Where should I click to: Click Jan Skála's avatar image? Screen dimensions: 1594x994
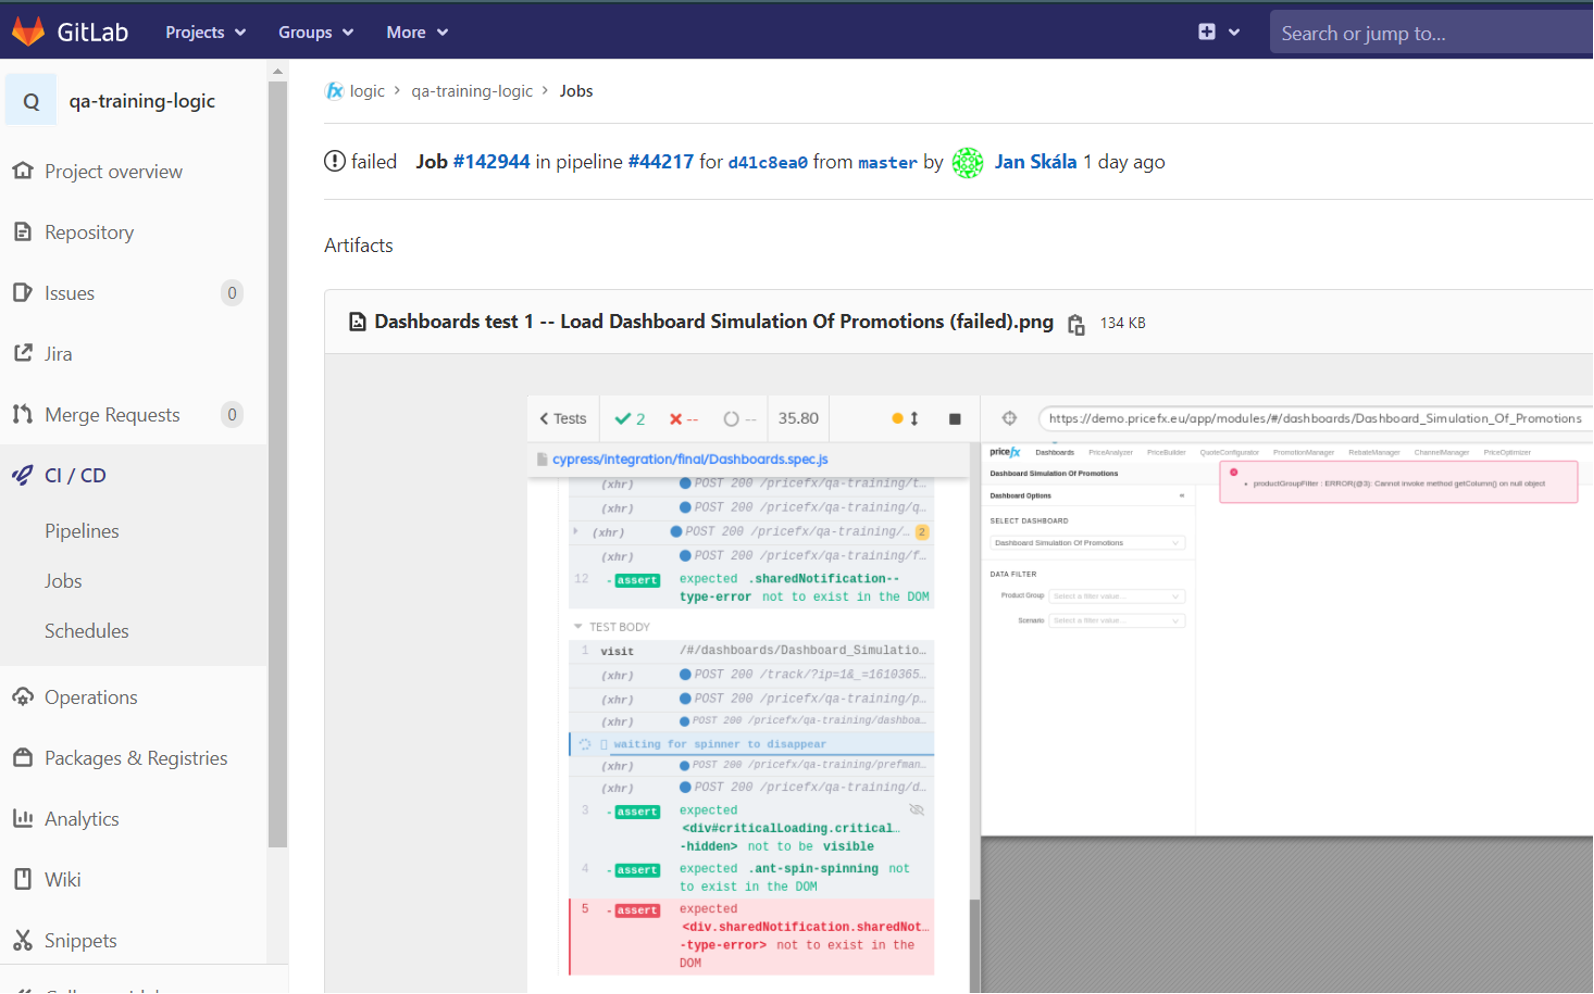coord(967,162)
